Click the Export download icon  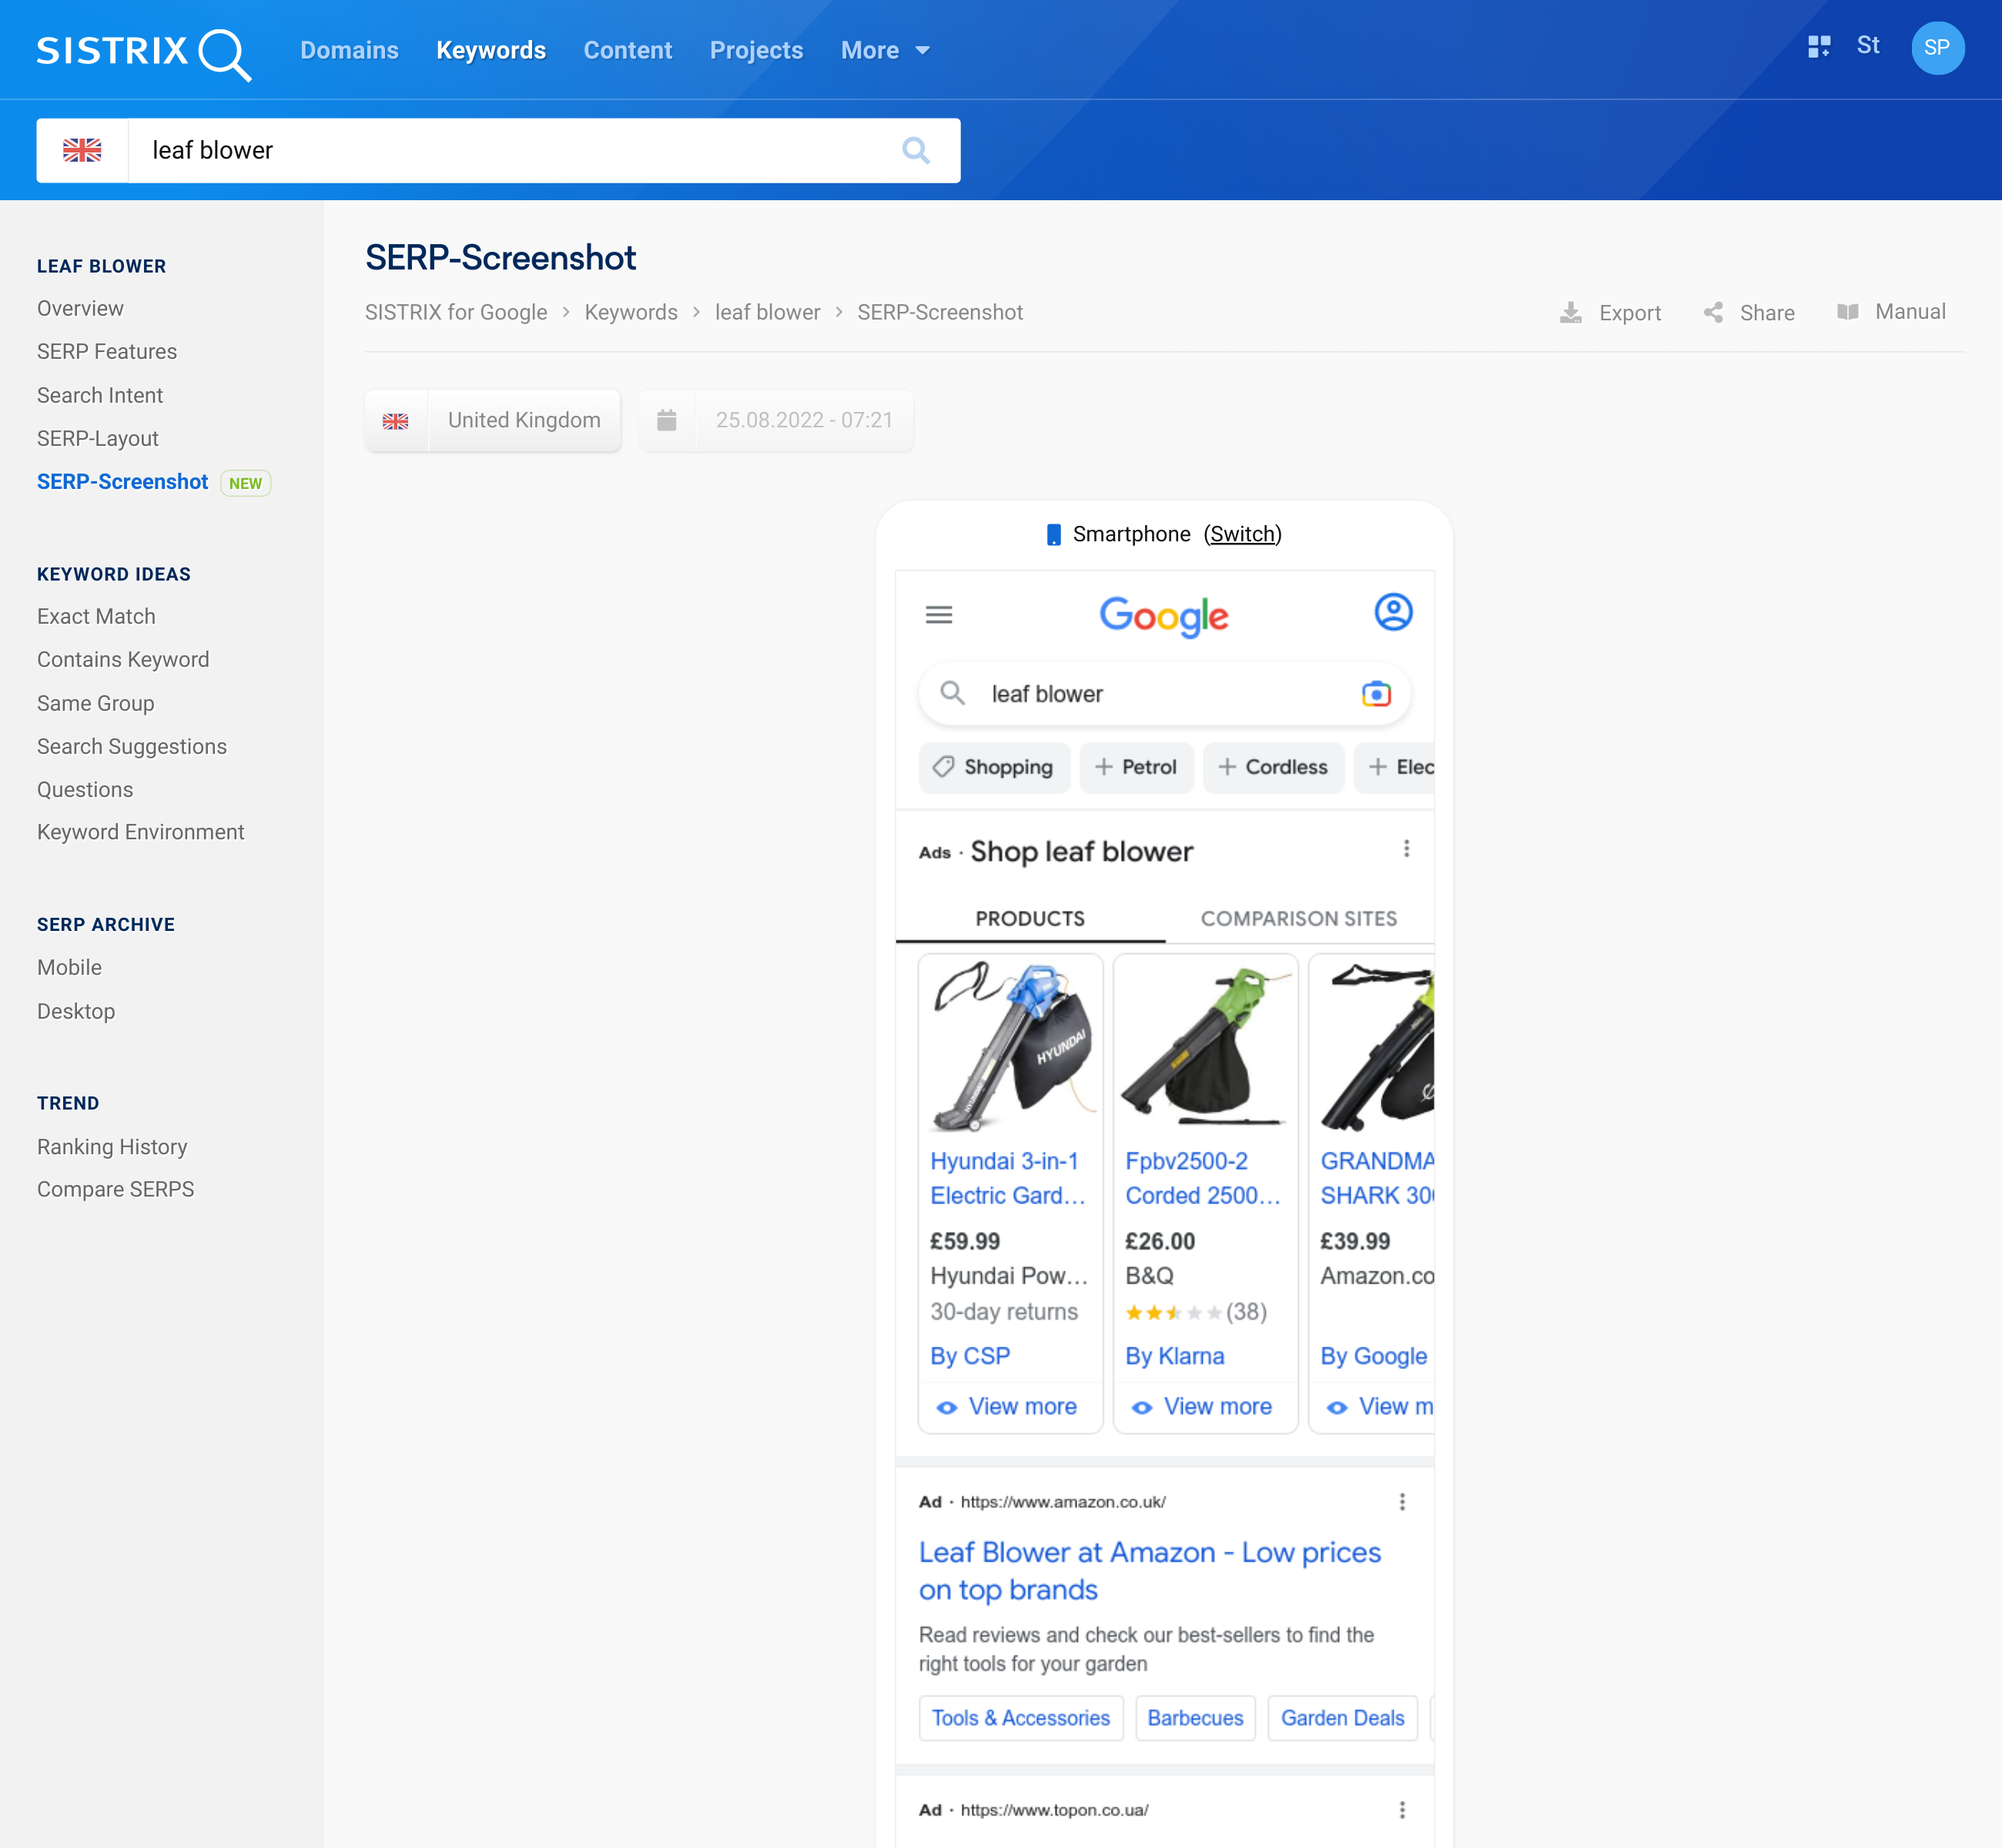(x=1571, y=313)
